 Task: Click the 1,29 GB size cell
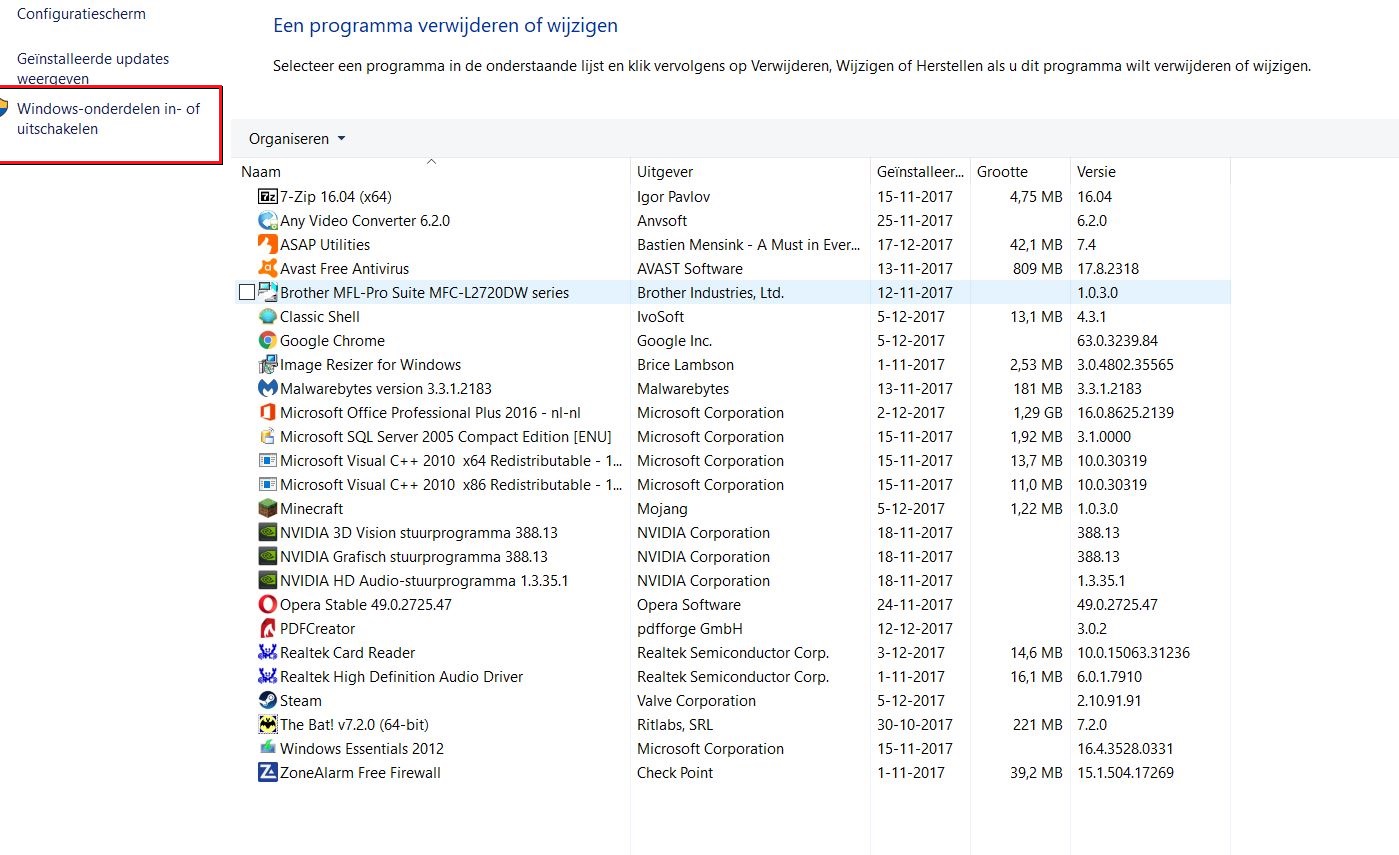point(1036,413)
